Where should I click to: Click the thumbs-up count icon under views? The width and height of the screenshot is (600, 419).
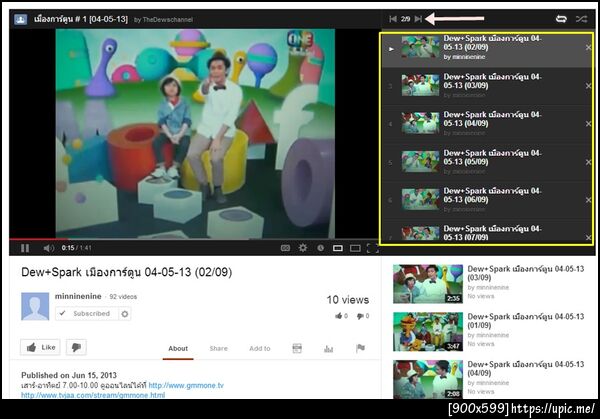[339, 316]
